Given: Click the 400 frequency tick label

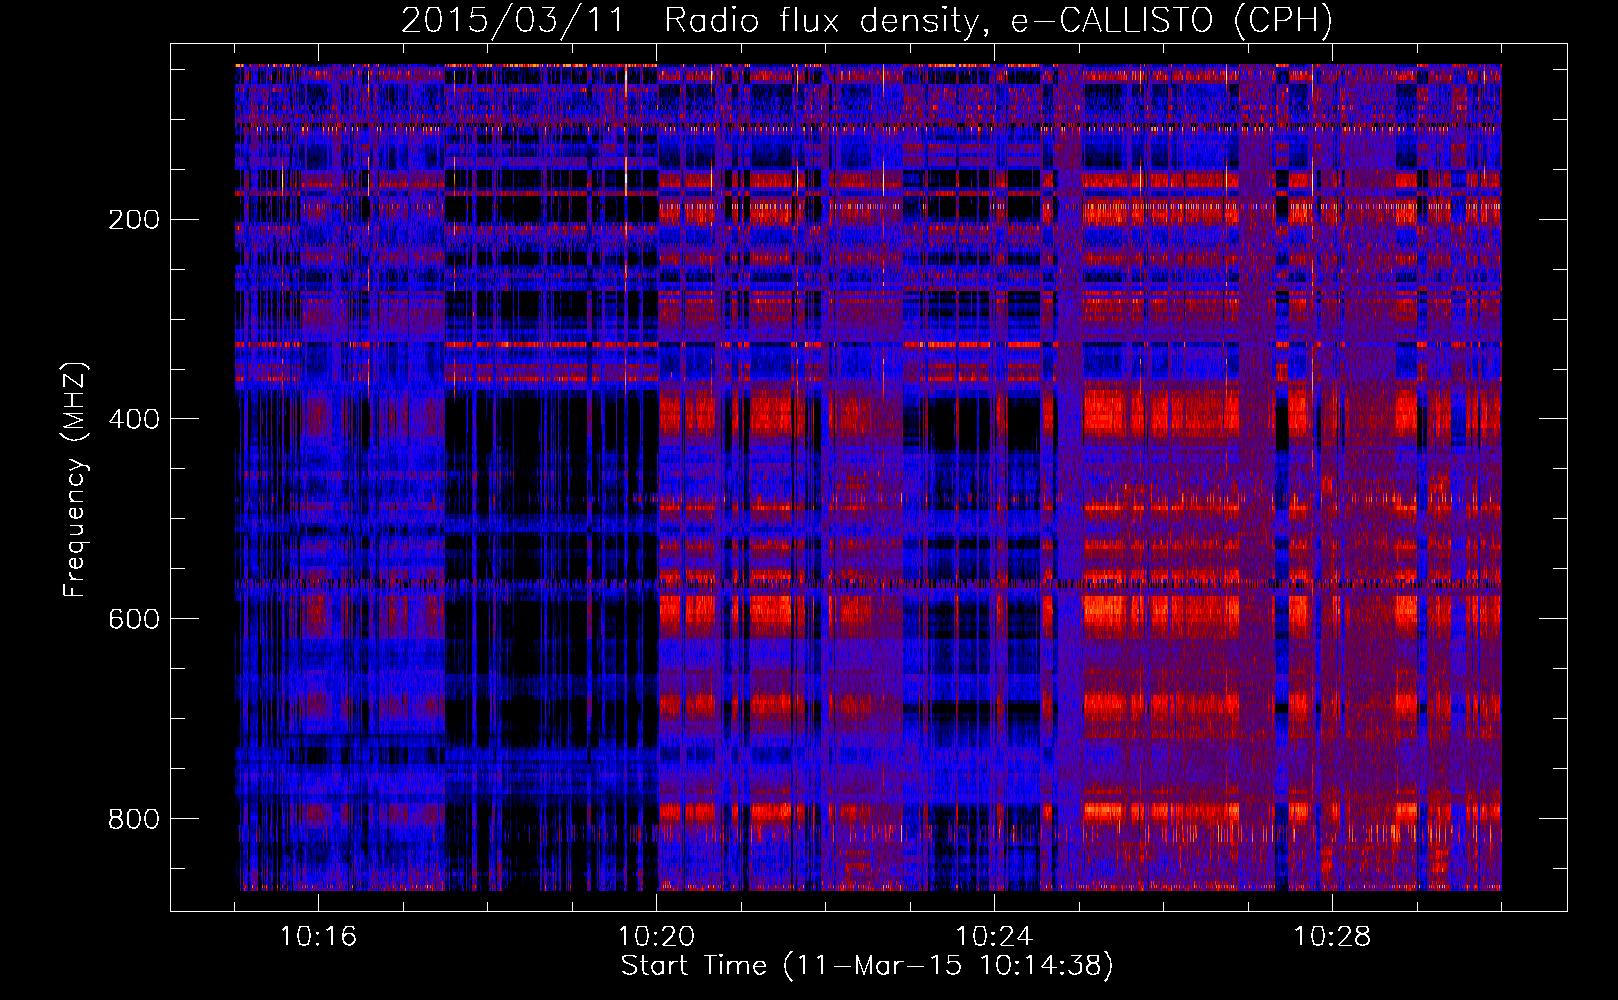Looking at the screenshot, I should point(133,419).
